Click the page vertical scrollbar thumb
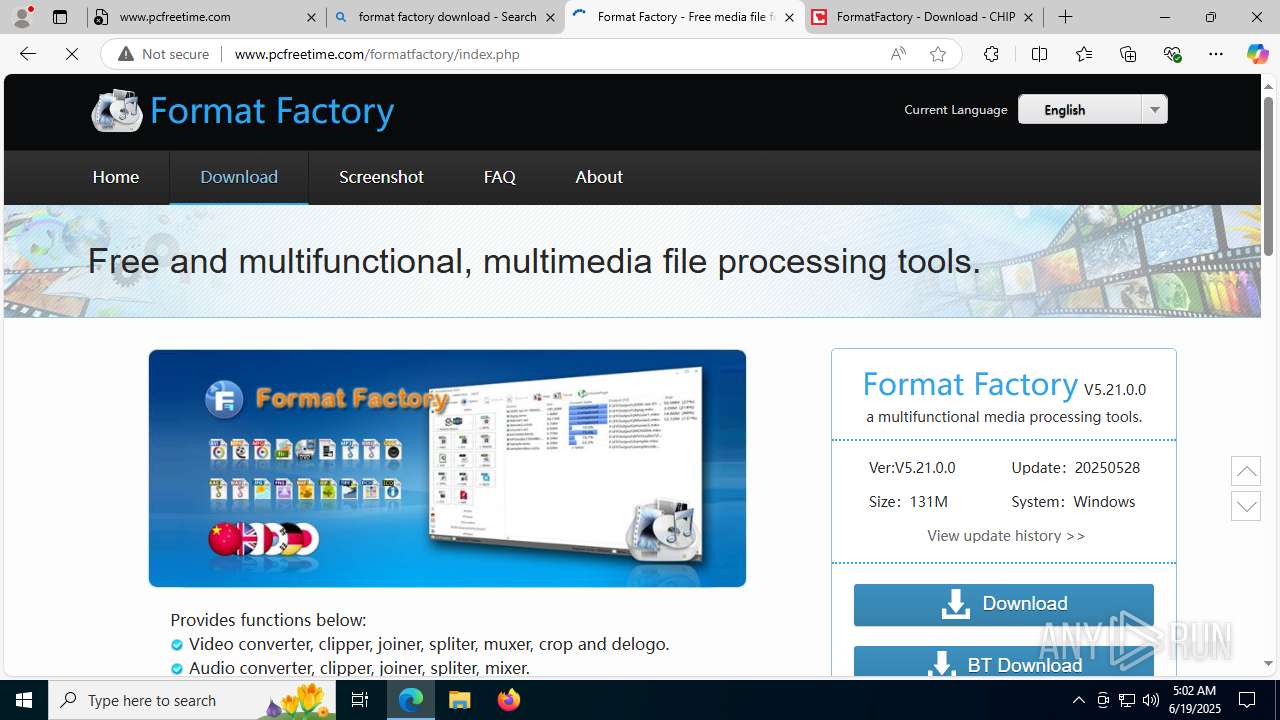 pos(1268,174)
